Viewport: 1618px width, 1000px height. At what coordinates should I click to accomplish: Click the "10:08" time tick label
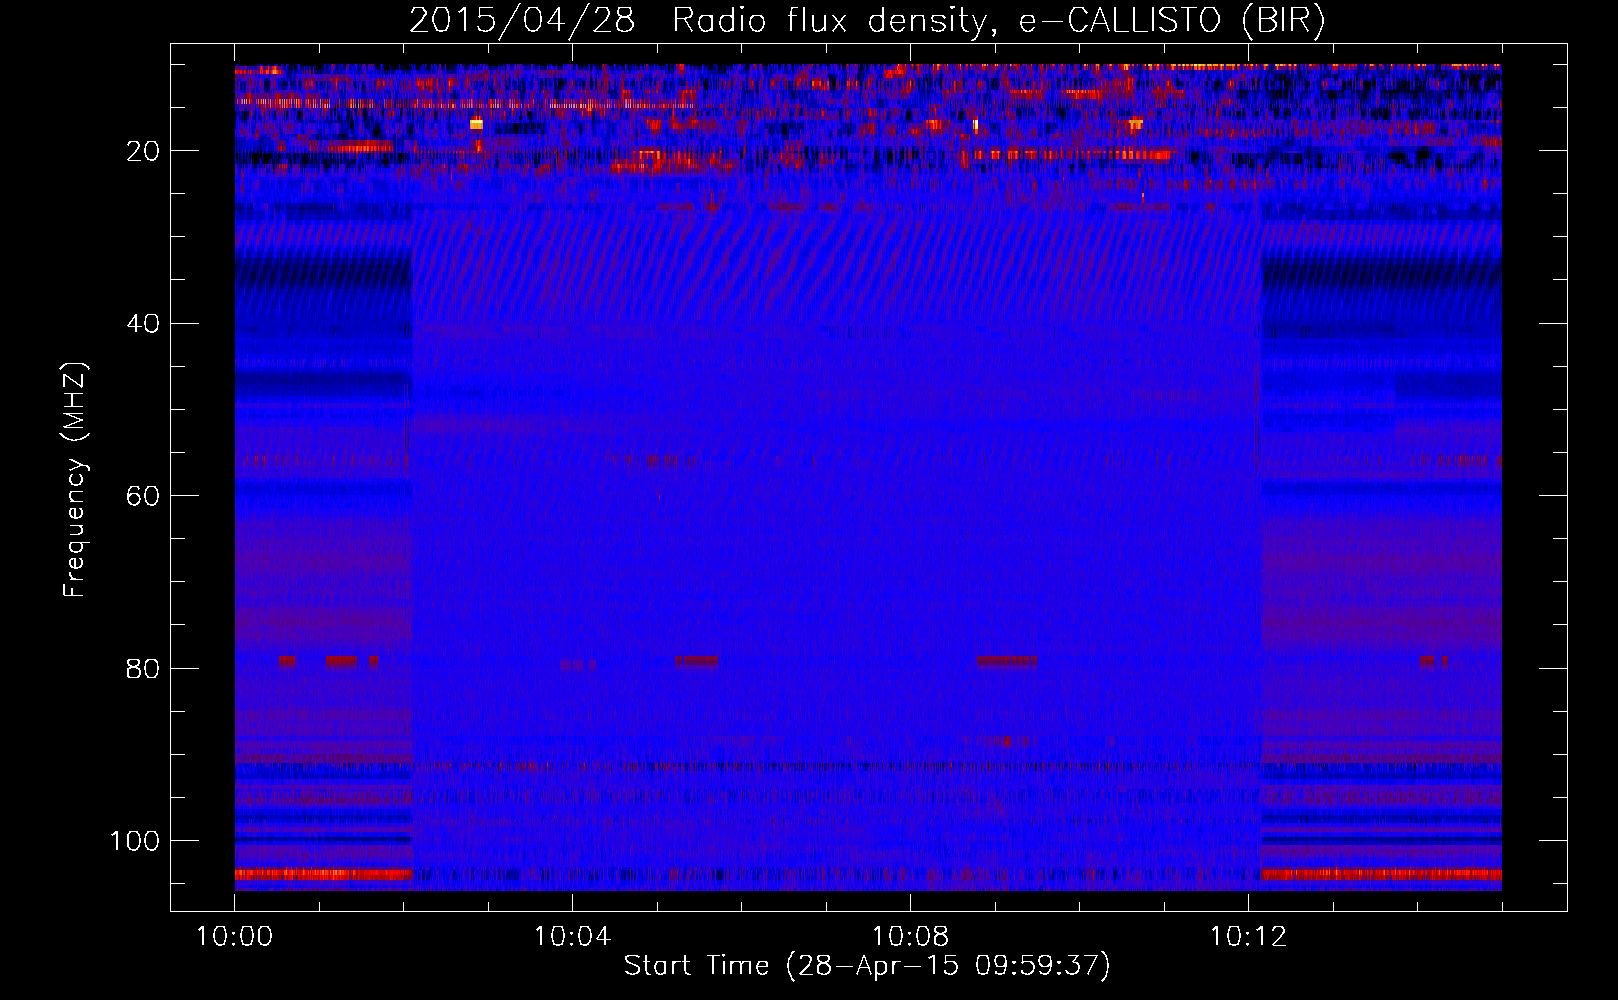[910, 937]
